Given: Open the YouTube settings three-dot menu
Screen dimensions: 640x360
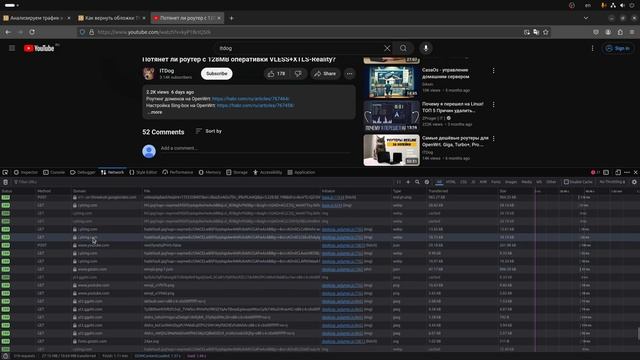Looking at the screenshot, I should coord(593,48).
